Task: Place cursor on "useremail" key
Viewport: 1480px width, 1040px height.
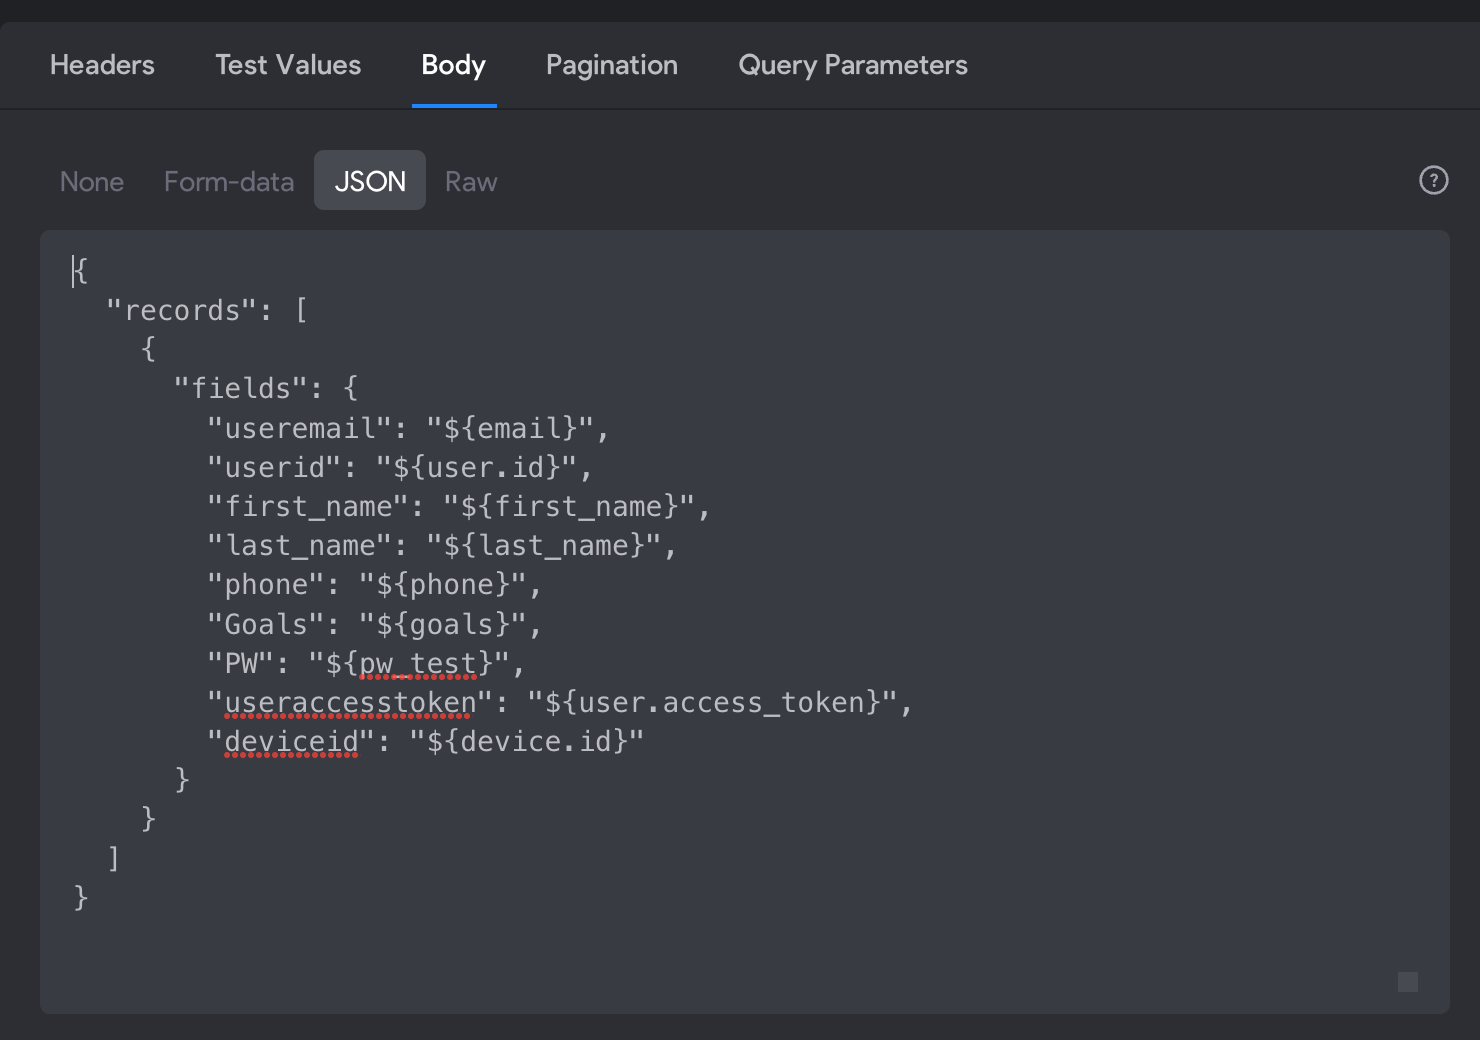Action: (299, 428)
